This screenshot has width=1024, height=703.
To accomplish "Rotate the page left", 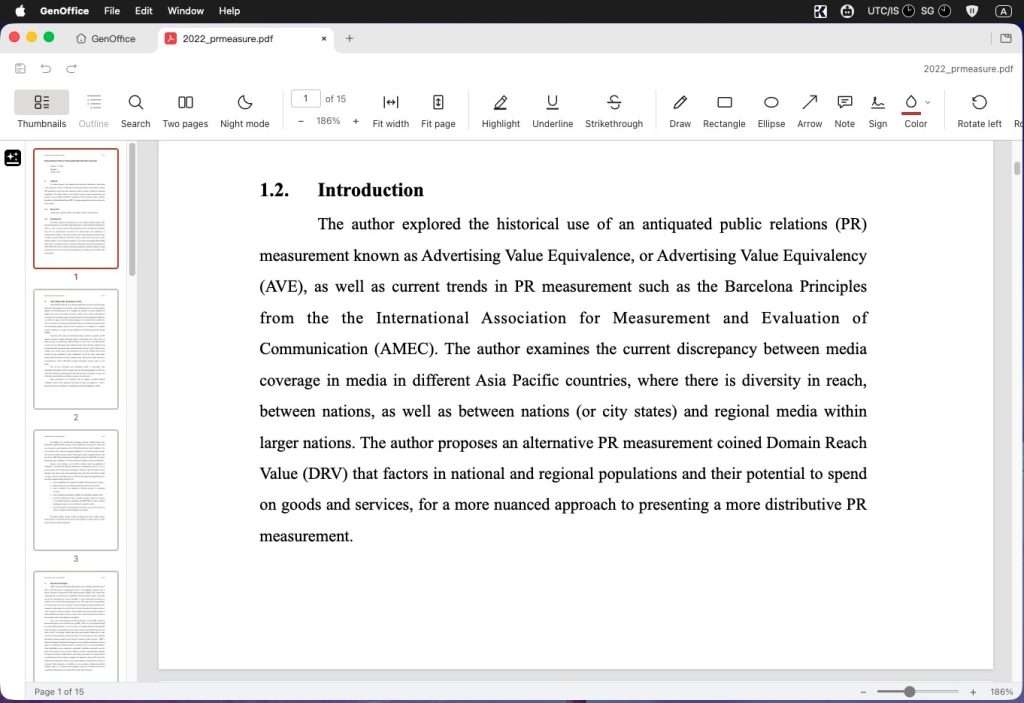I will (978, 110).
